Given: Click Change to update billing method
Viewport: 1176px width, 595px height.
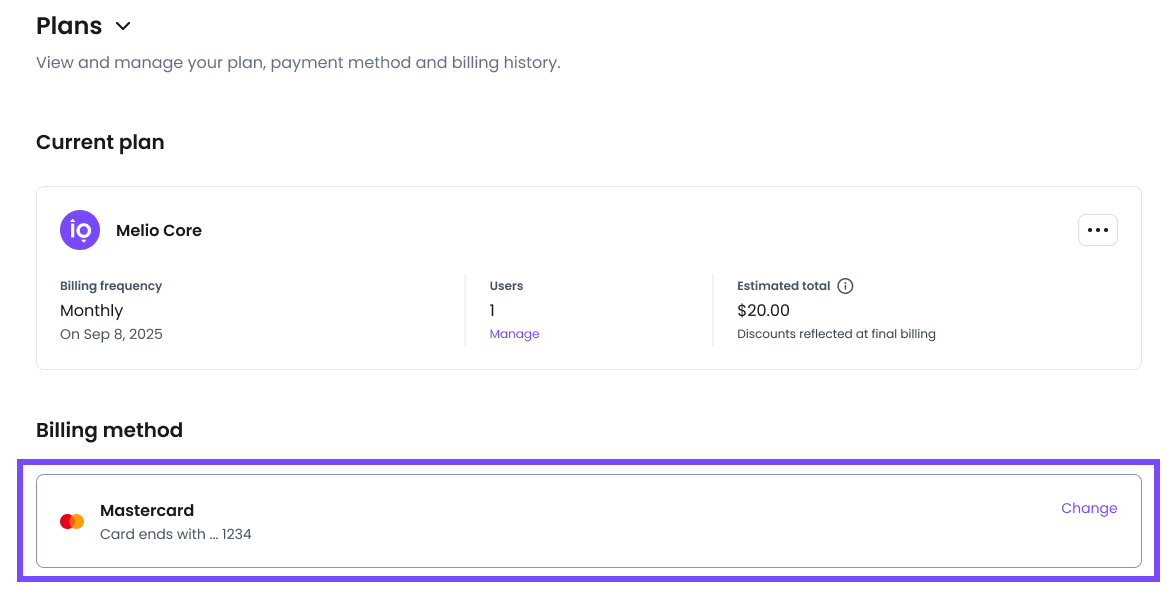Looking at the screenshot, I should click(1088, 508).
